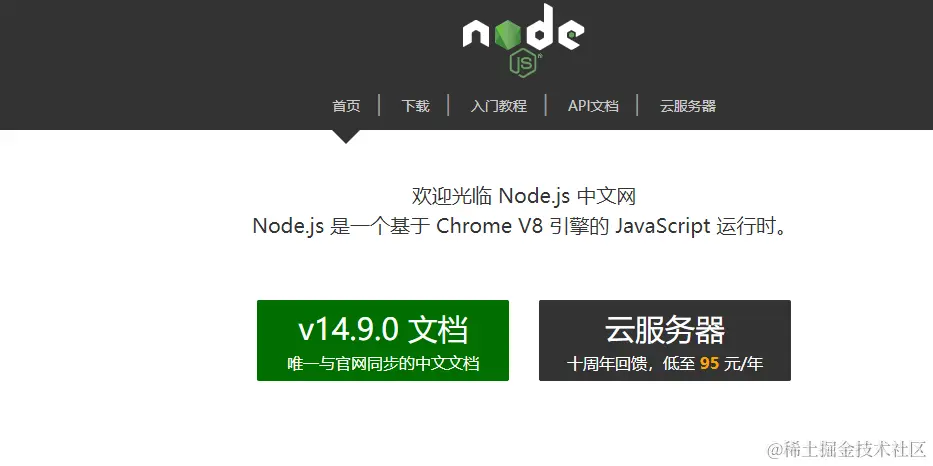The image size is (933, 466).
Task: Click the dark 云服务器 promotion button
Action: coord(665,340)
